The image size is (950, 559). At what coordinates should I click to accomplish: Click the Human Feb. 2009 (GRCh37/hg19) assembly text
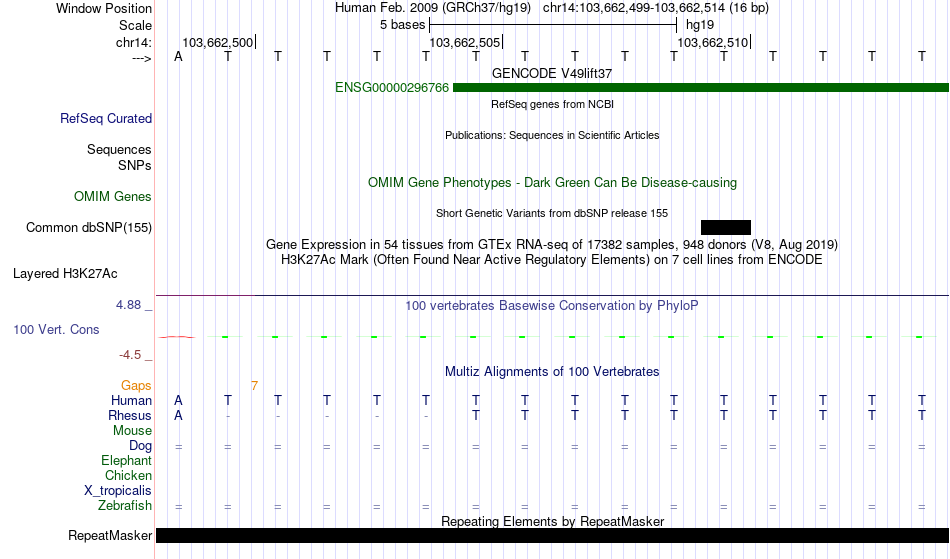[433, 8]
